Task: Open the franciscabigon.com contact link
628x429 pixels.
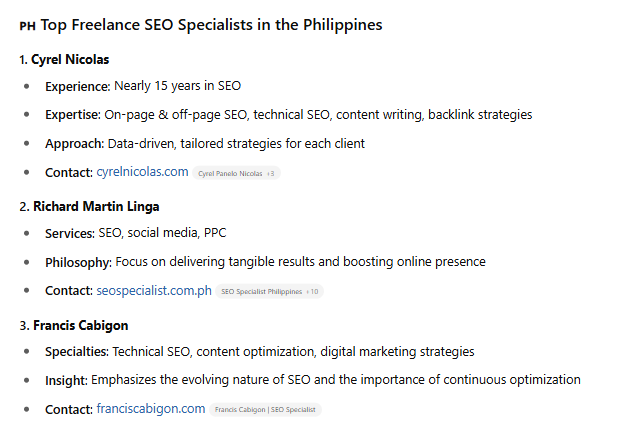Action: click(x=151, y=409)
